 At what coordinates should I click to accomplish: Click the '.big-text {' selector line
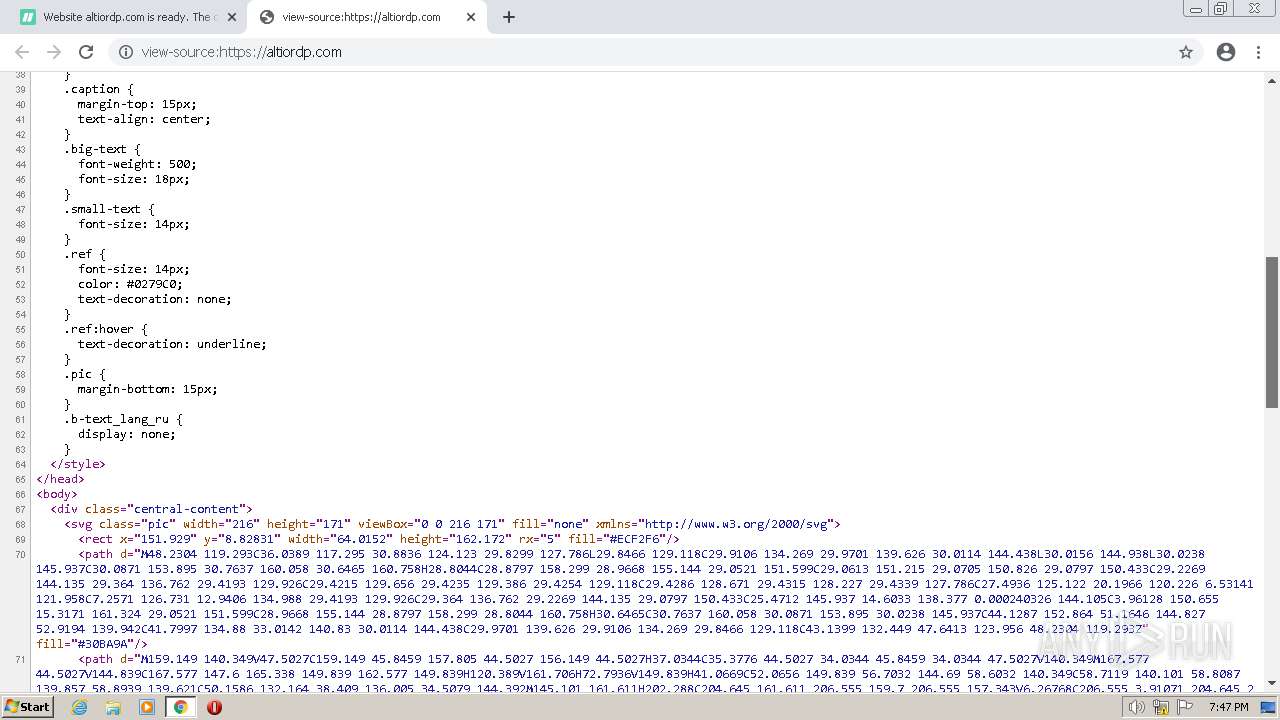coord(102,149)
